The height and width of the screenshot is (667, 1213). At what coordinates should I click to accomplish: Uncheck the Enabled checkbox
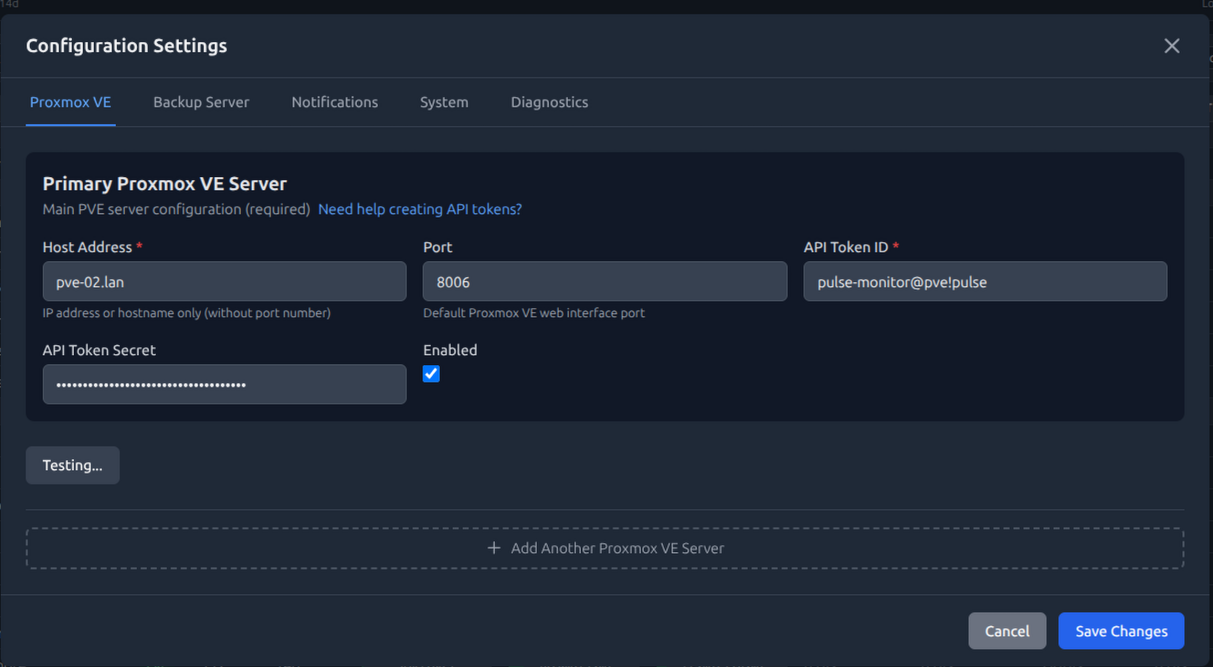pos(431,374)
